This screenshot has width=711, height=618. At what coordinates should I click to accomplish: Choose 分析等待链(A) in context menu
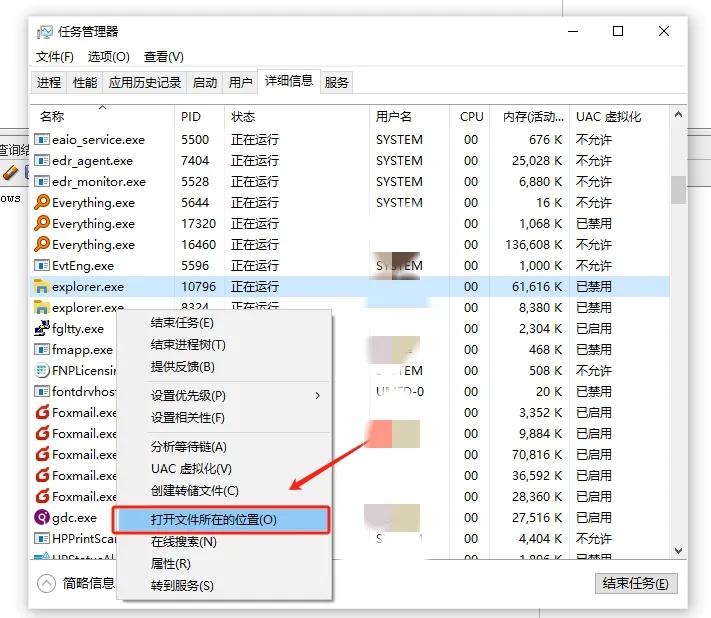pos(224,447)
